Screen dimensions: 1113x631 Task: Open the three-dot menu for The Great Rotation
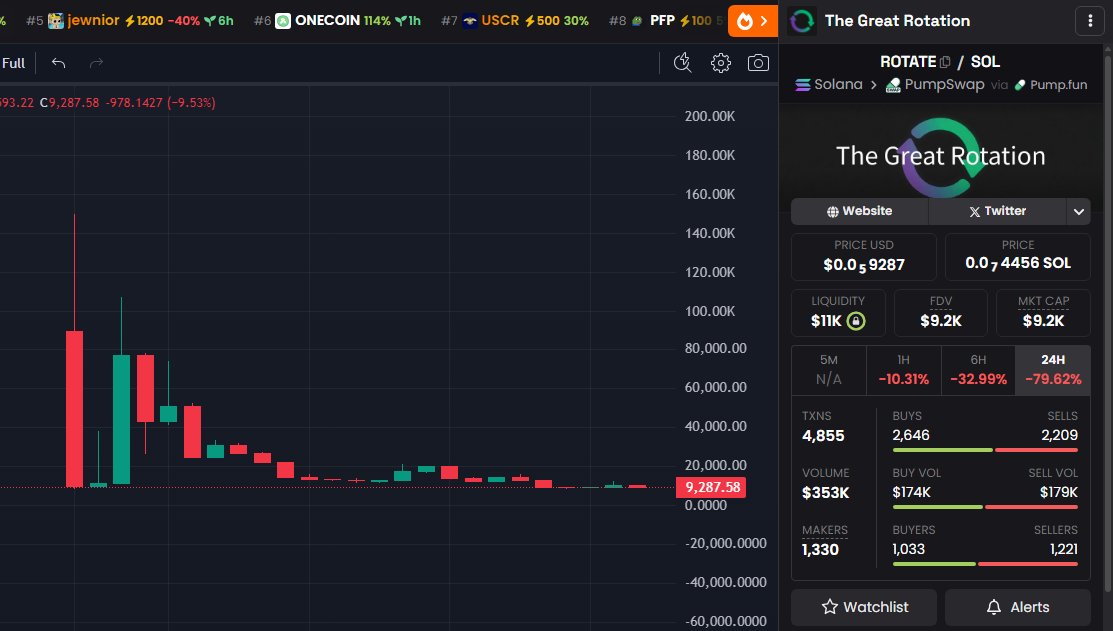(x=1090, y=21)
